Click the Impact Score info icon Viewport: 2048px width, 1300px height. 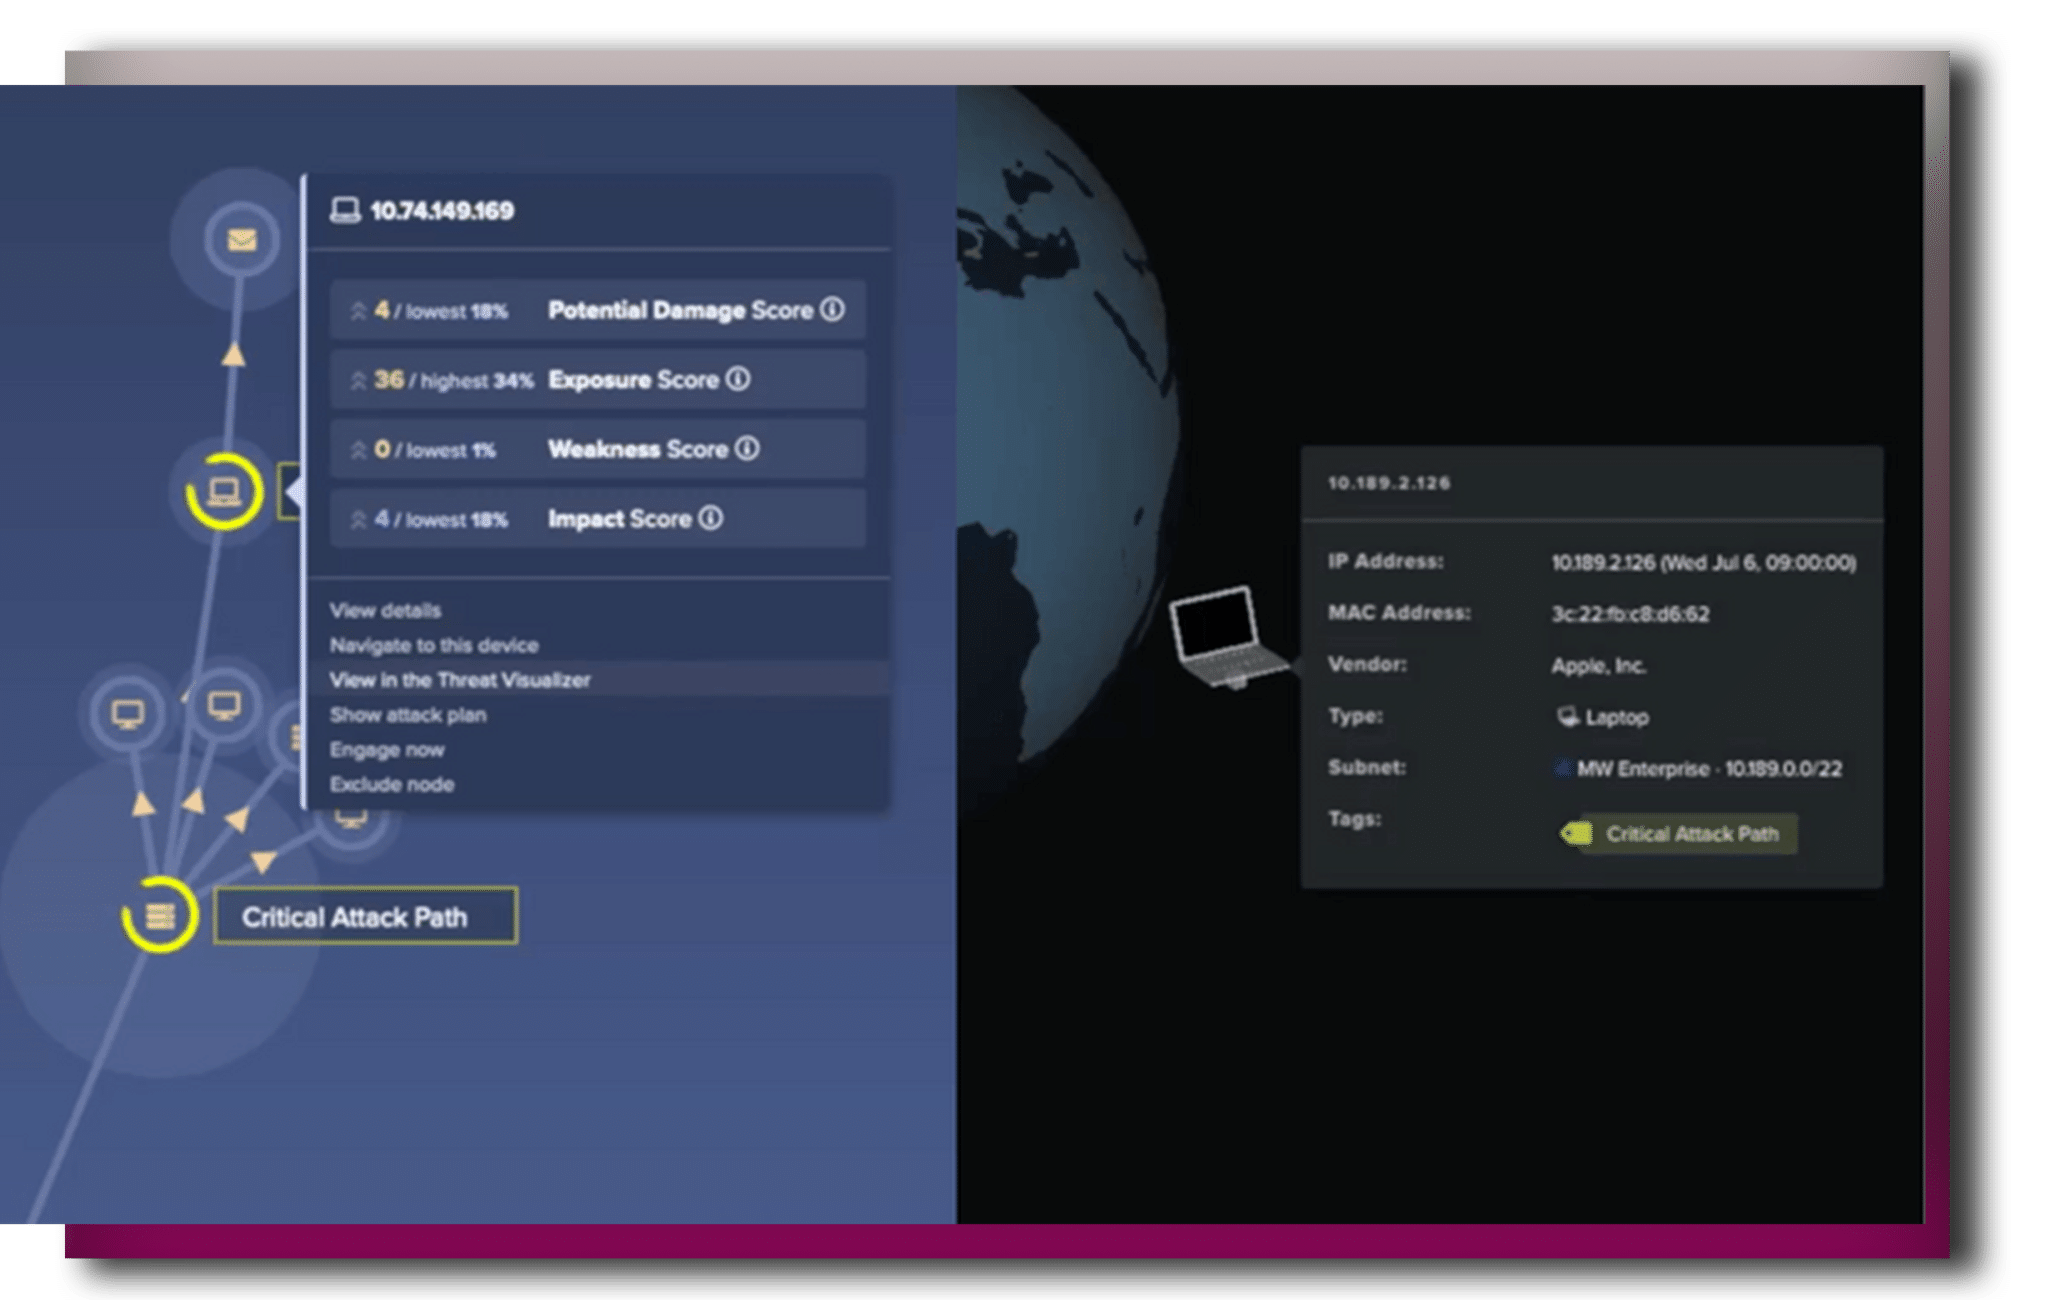[x=710, y=518]
